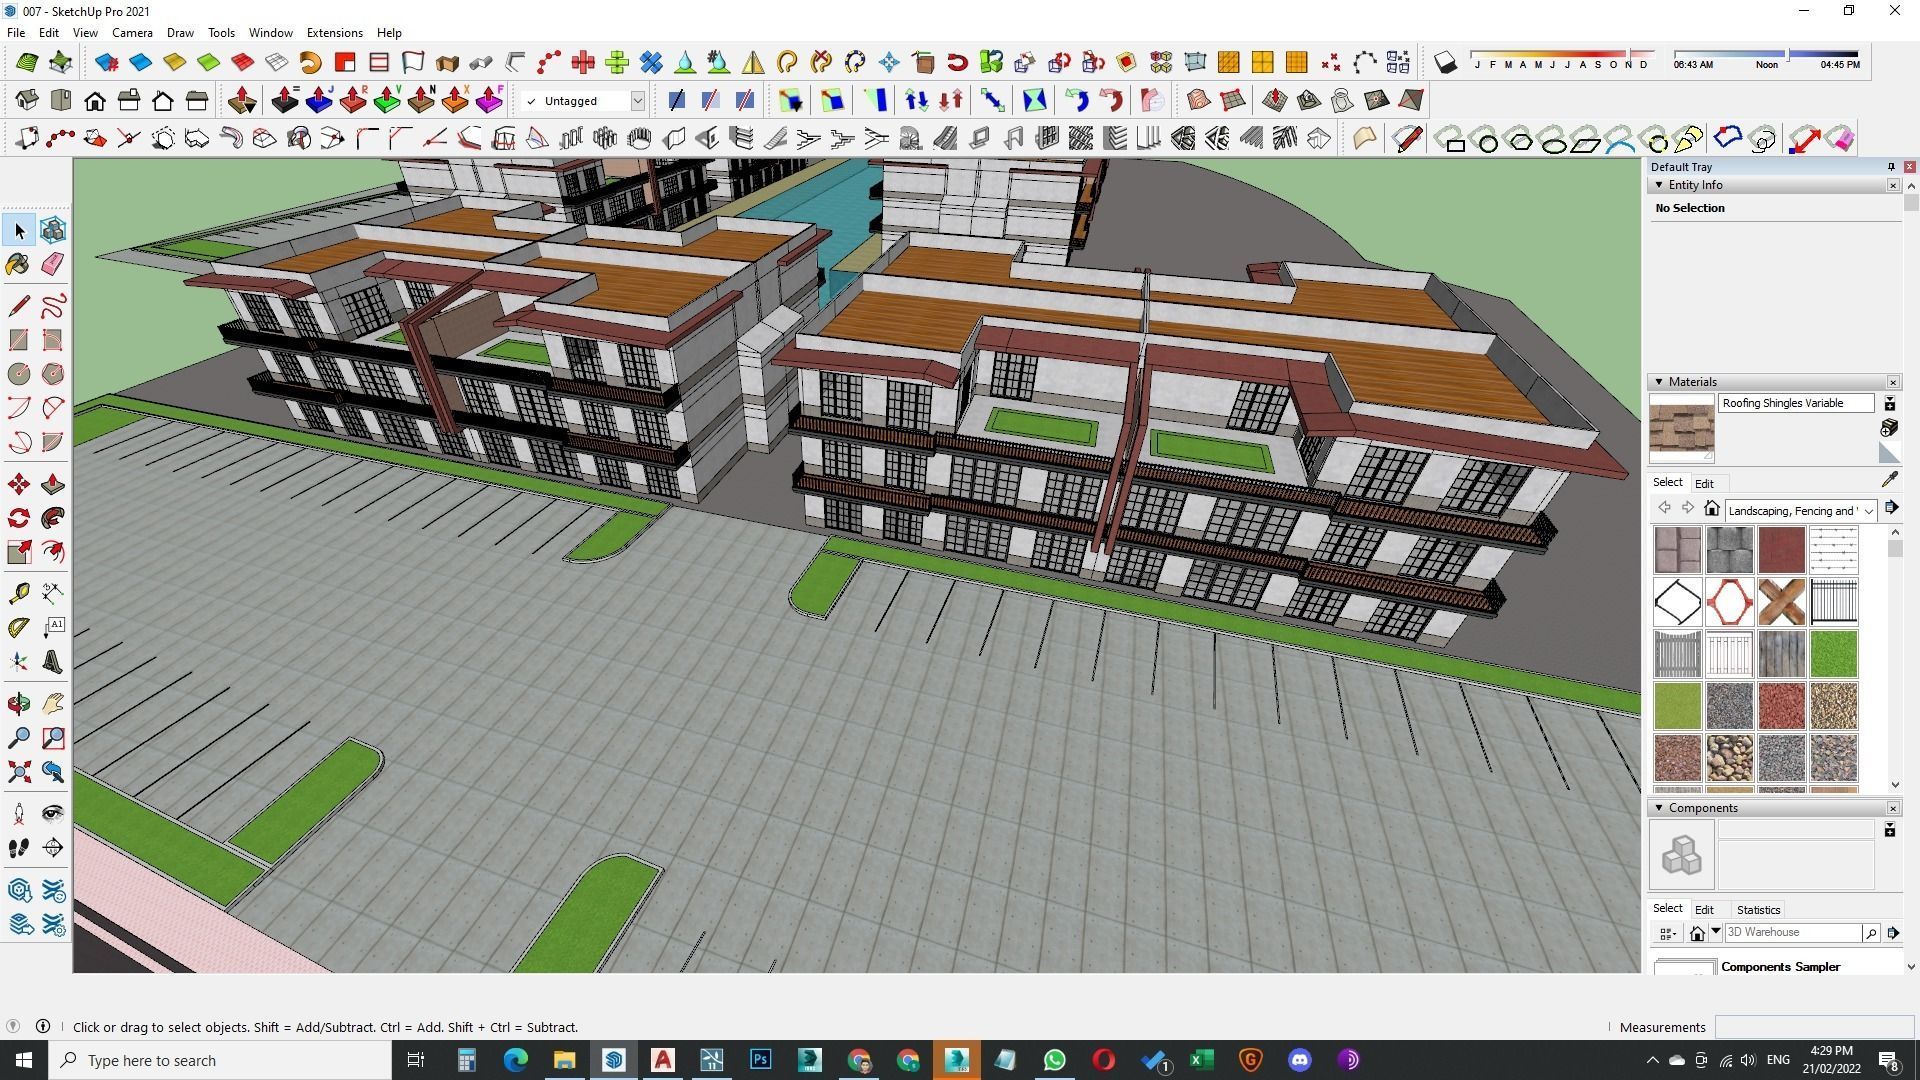Collapse the Entity Info panel
Viewport: 1920px width, 1080px height.
(x=1659, y=185)
